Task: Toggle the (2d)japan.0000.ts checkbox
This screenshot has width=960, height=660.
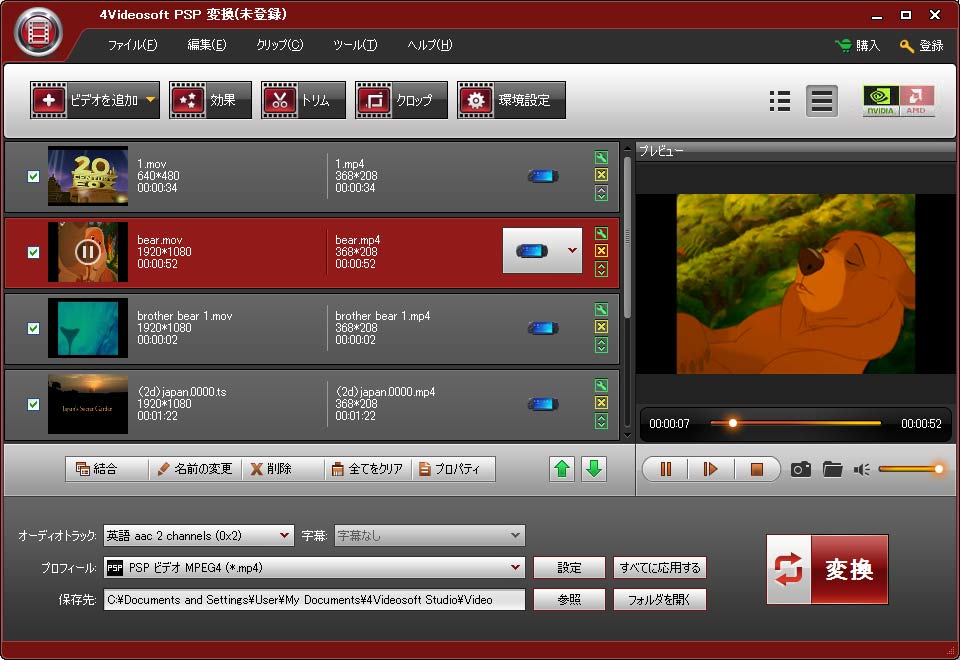Action: (x=33, y=405)
